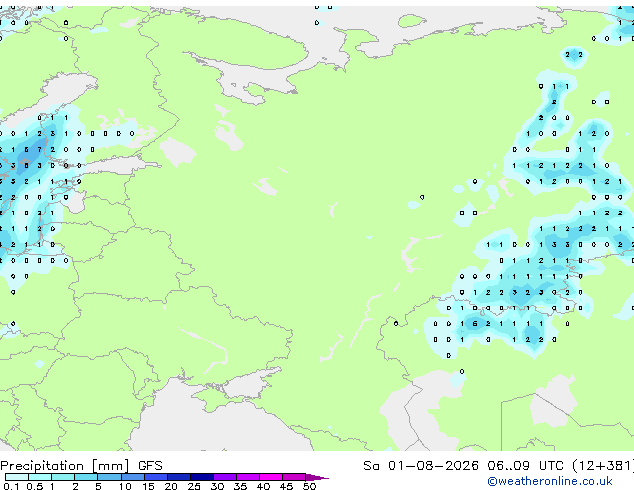Image resolution: width=634 pixels, height=490 pixels.
Task: Click legend label '25'
Action: pyautogui.click(x=194, y=486)
